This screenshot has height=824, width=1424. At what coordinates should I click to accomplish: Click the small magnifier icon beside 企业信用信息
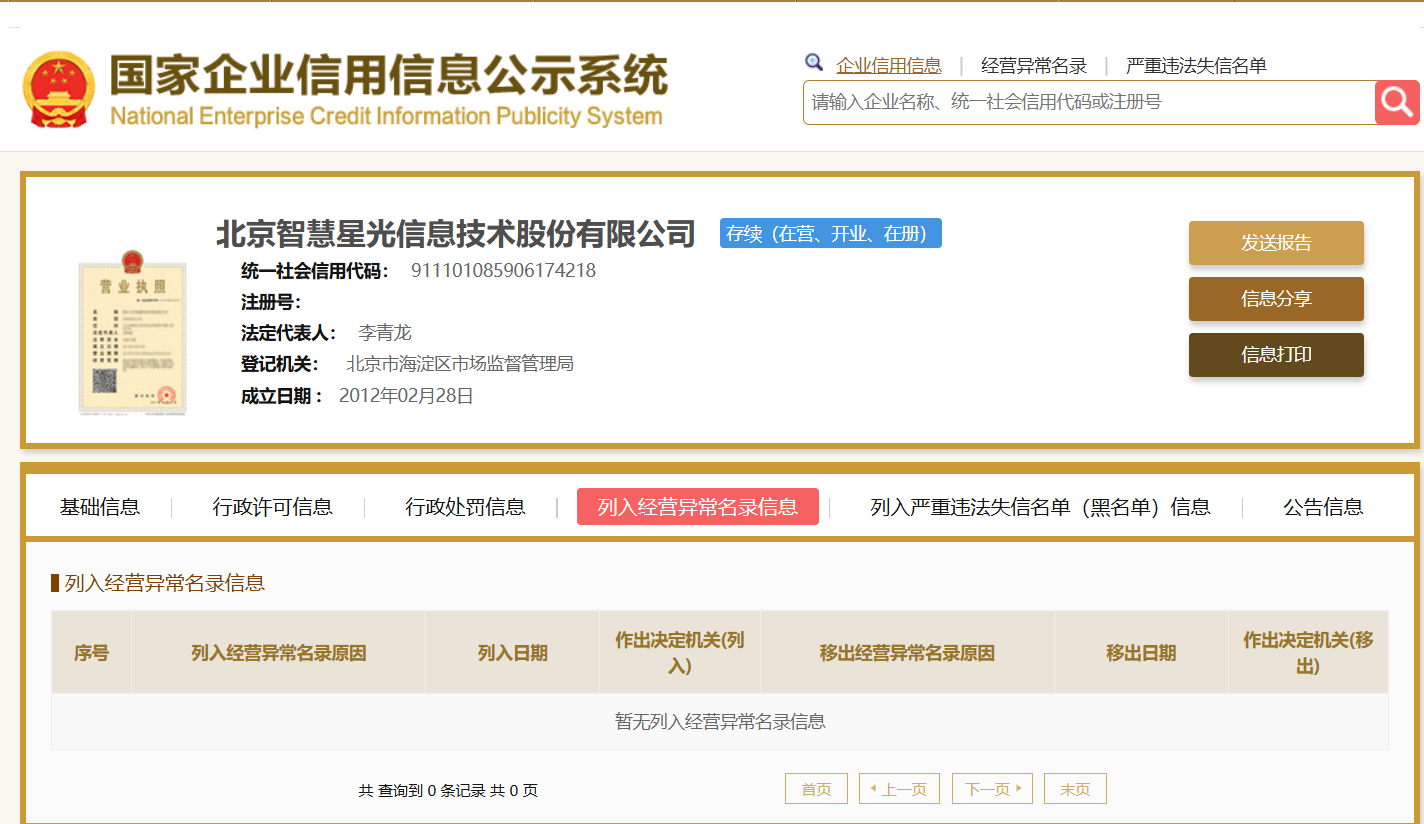(814, 63)
